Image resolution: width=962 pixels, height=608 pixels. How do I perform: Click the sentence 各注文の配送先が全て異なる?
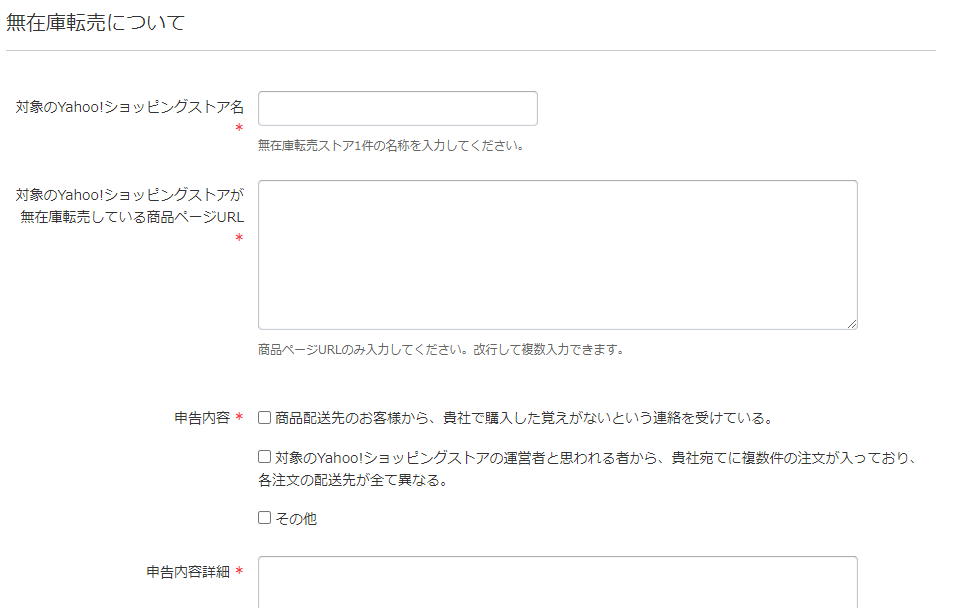pos(353,480)
